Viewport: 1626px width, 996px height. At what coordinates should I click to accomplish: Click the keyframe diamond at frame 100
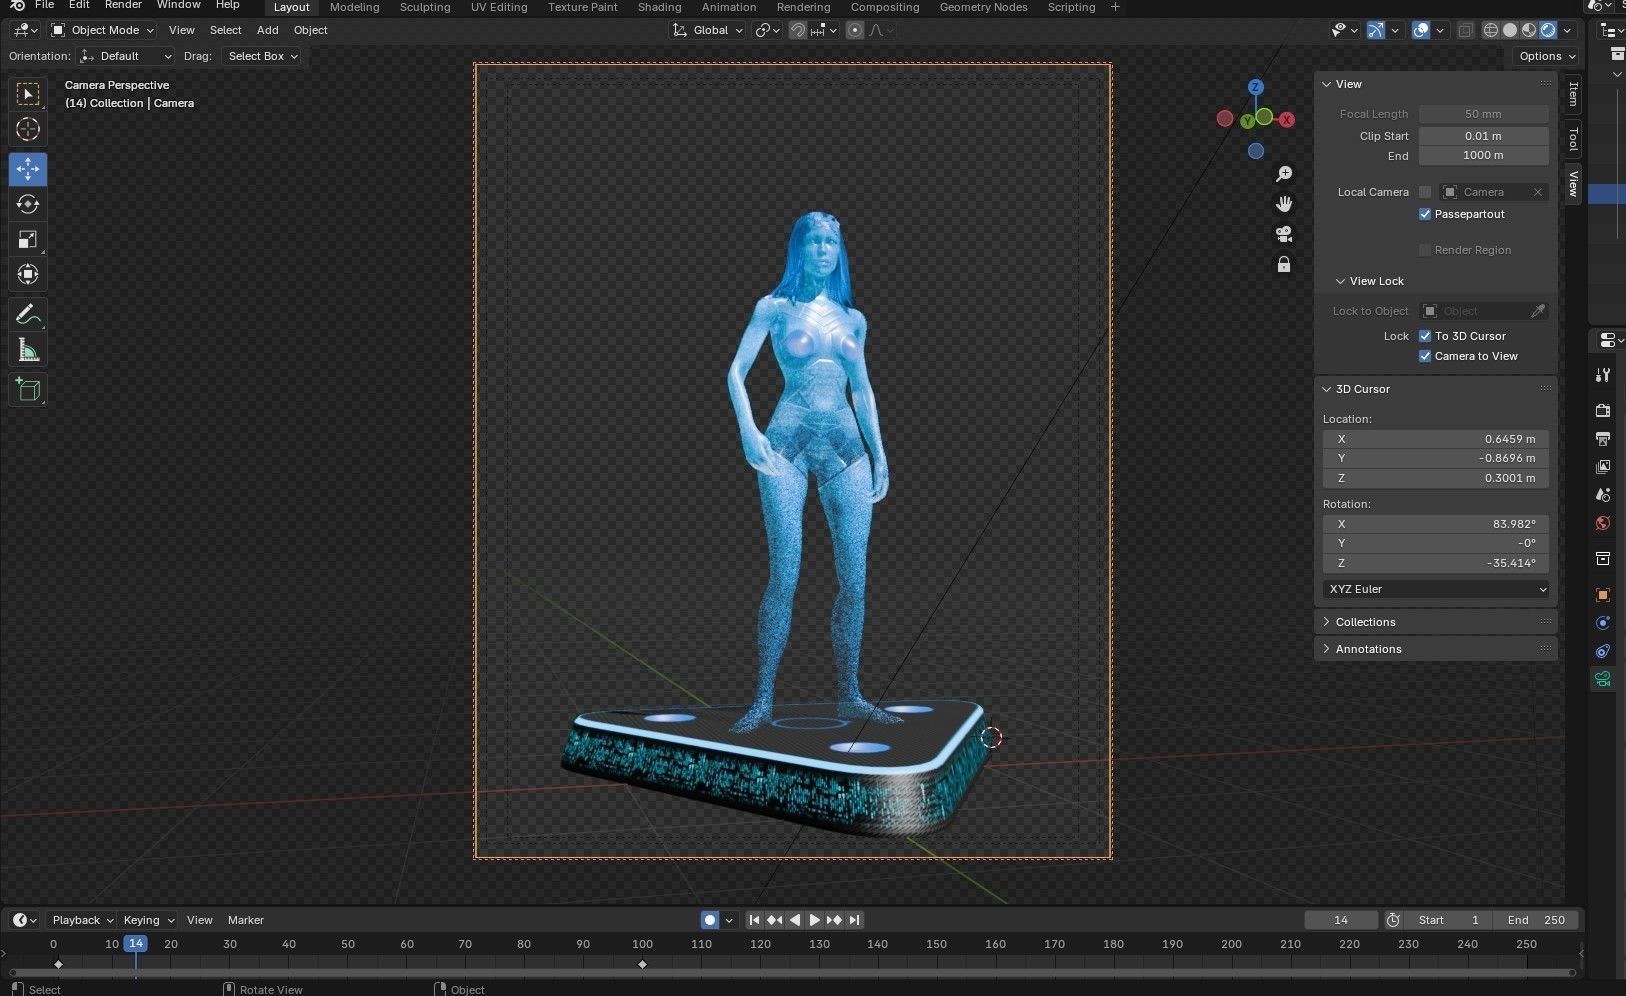tap(642, 964)
